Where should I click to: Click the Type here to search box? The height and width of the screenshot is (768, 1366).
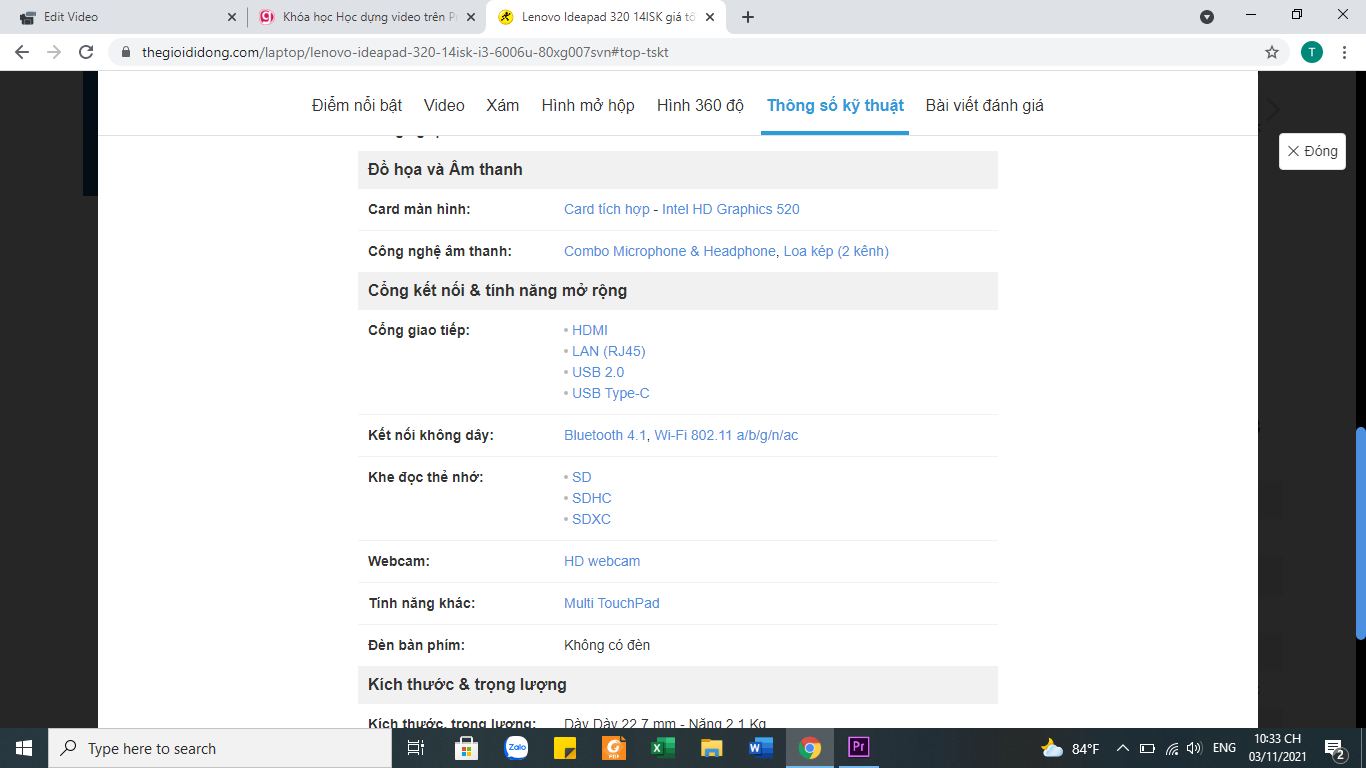click(219, 748)
